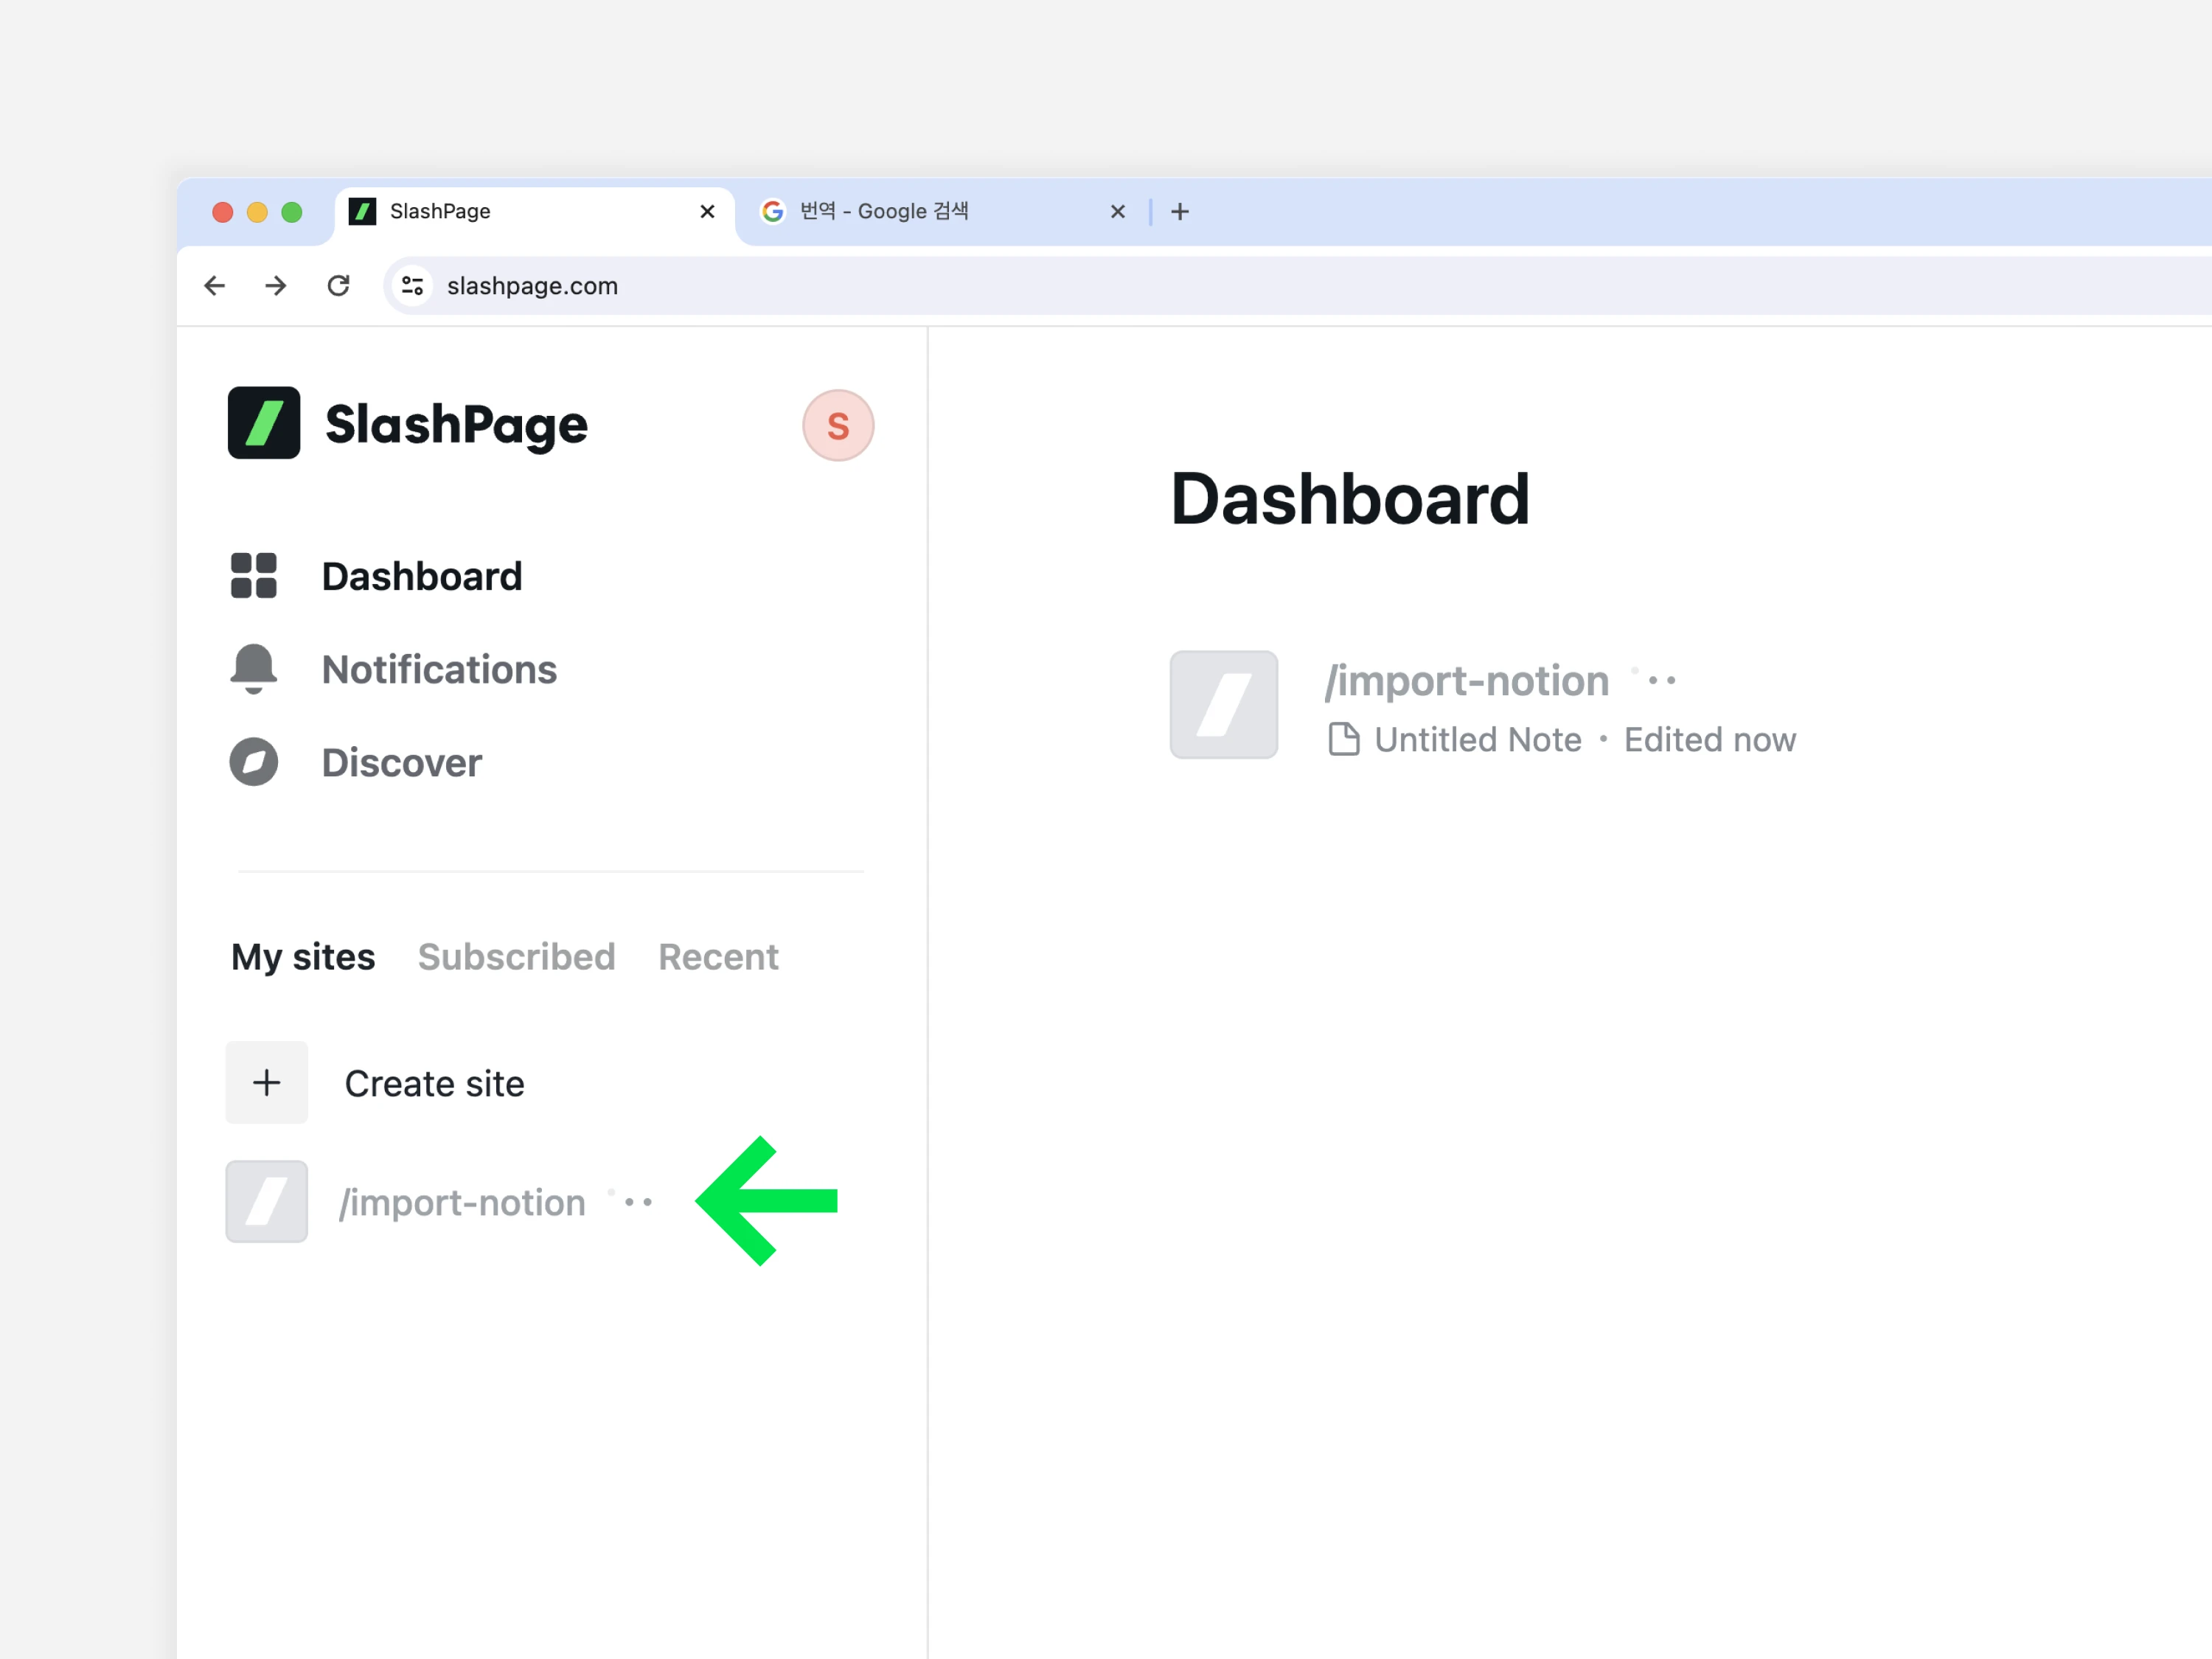The image size is (2212, 1659).
Task: Click the SlashPage favicon on first tab
Action: tap(362, 211)
